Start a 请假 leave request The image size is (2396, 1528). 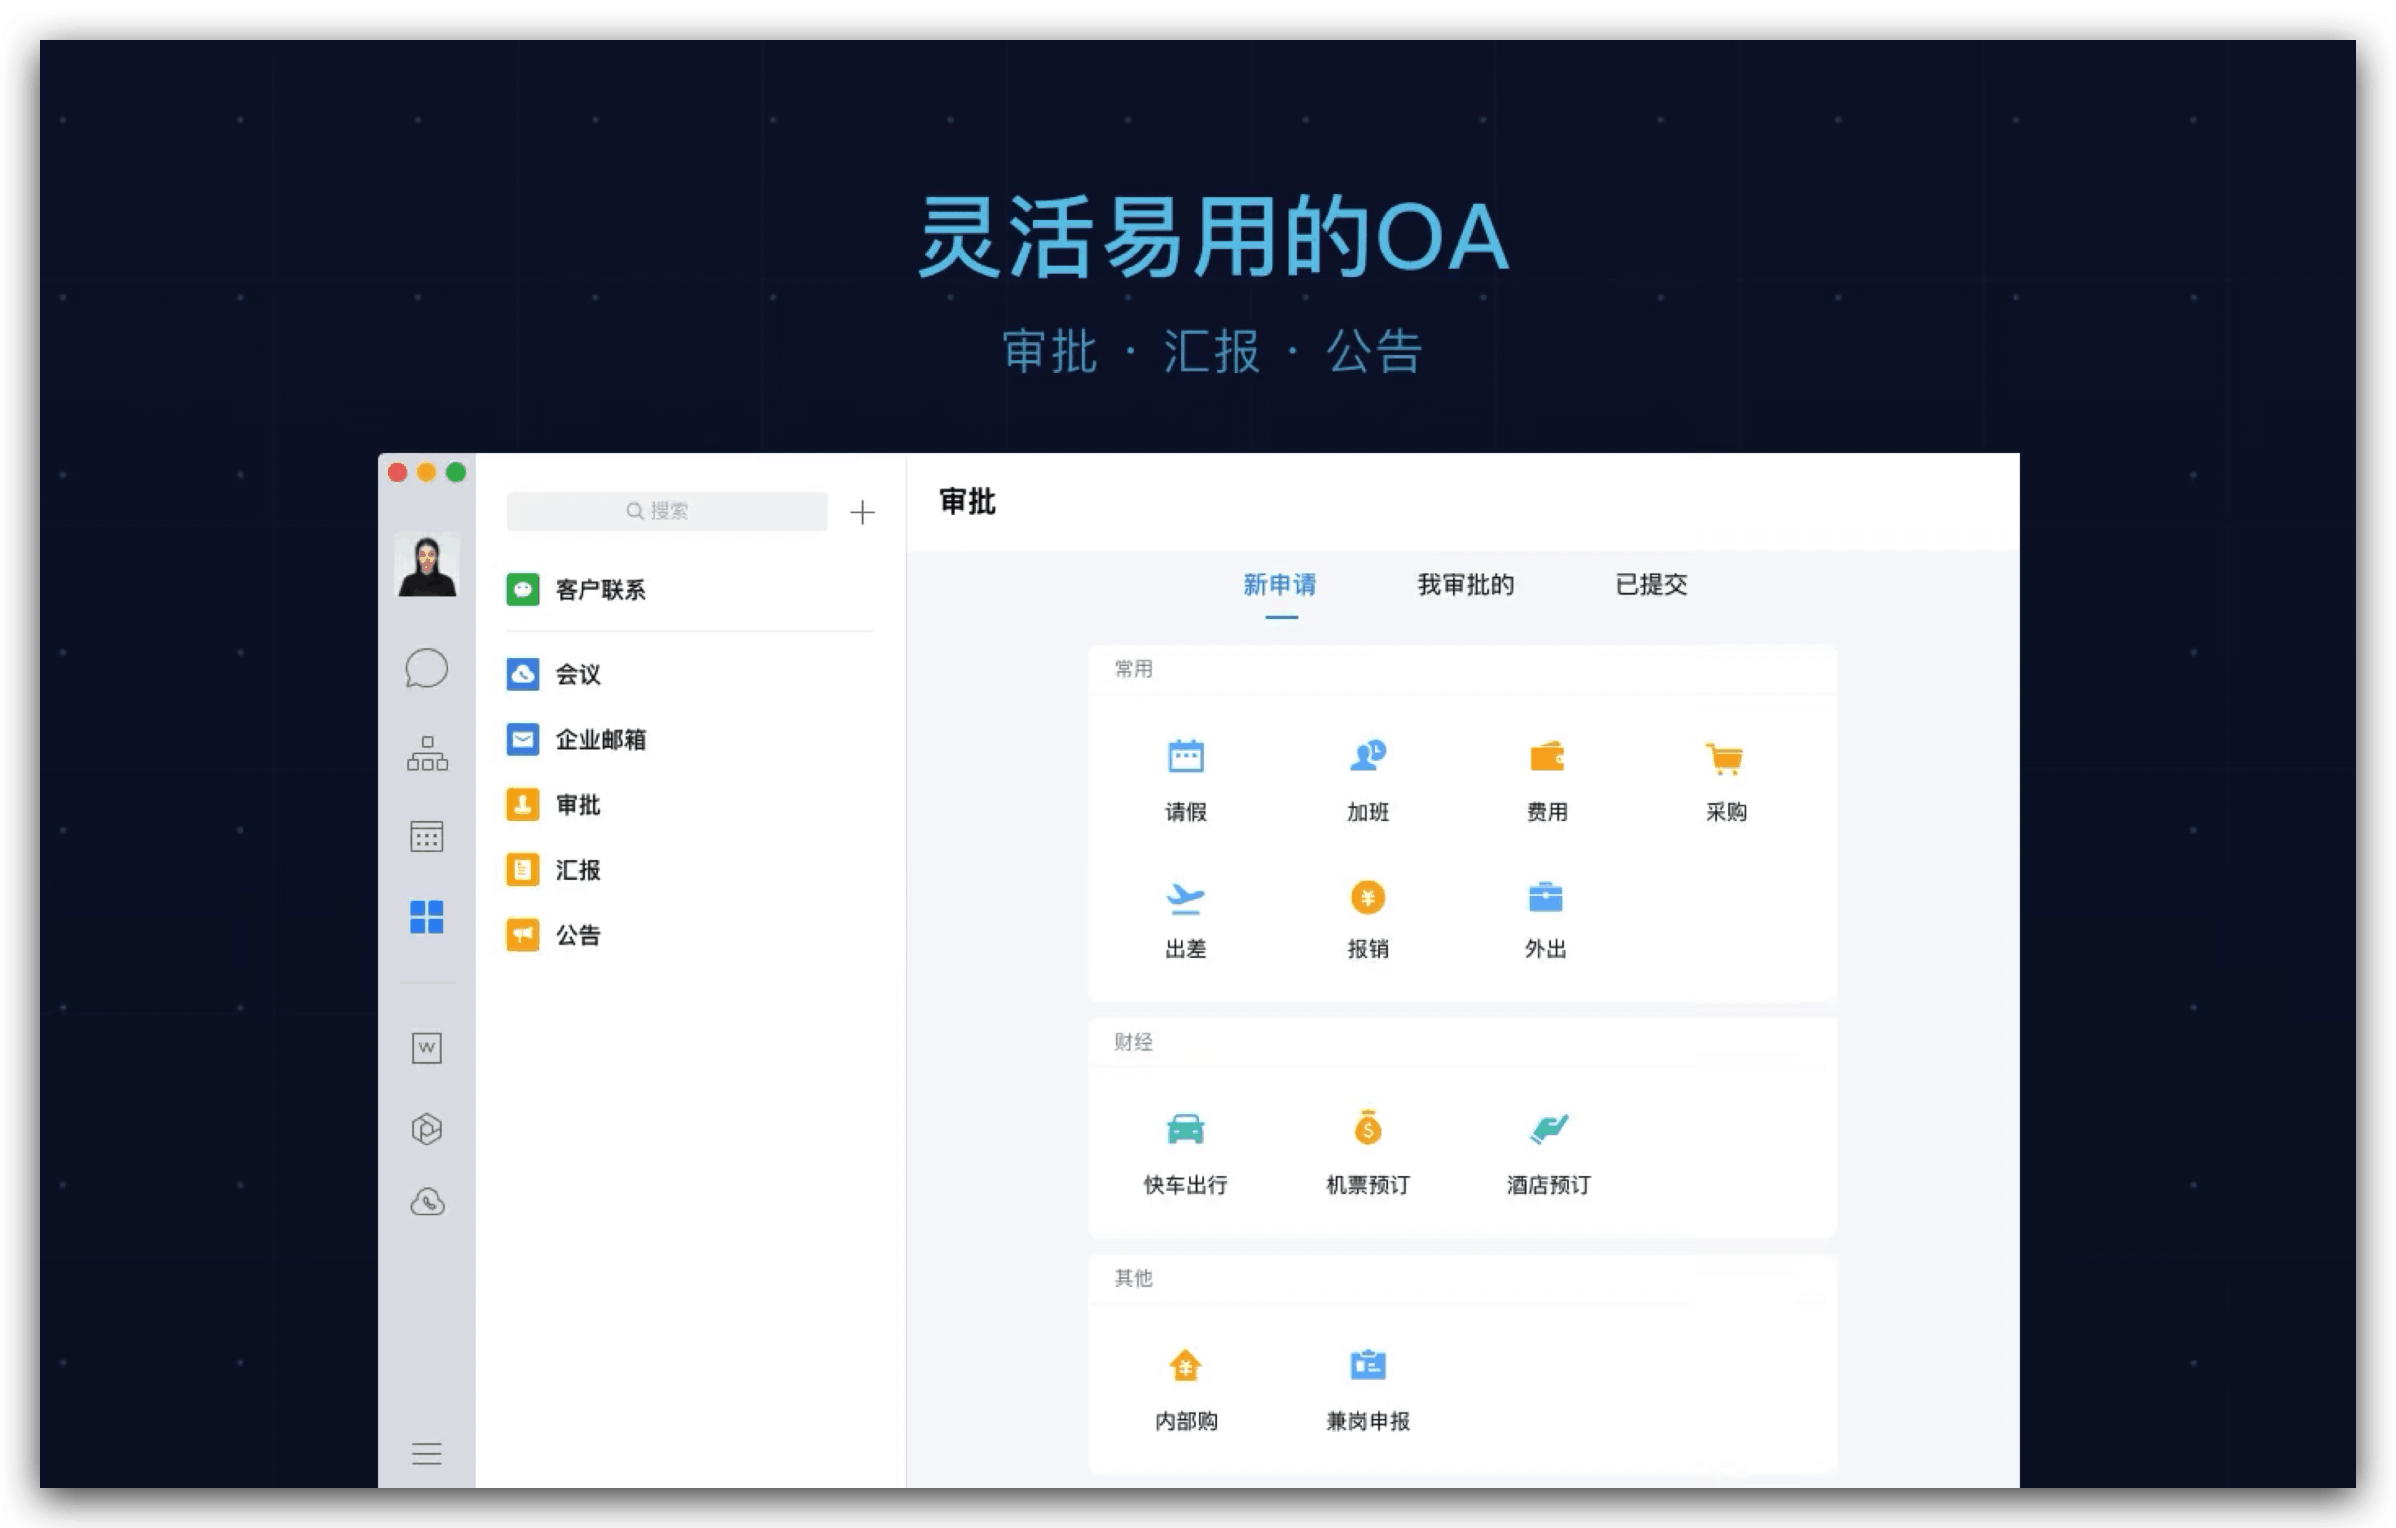tap(1186, 781)
